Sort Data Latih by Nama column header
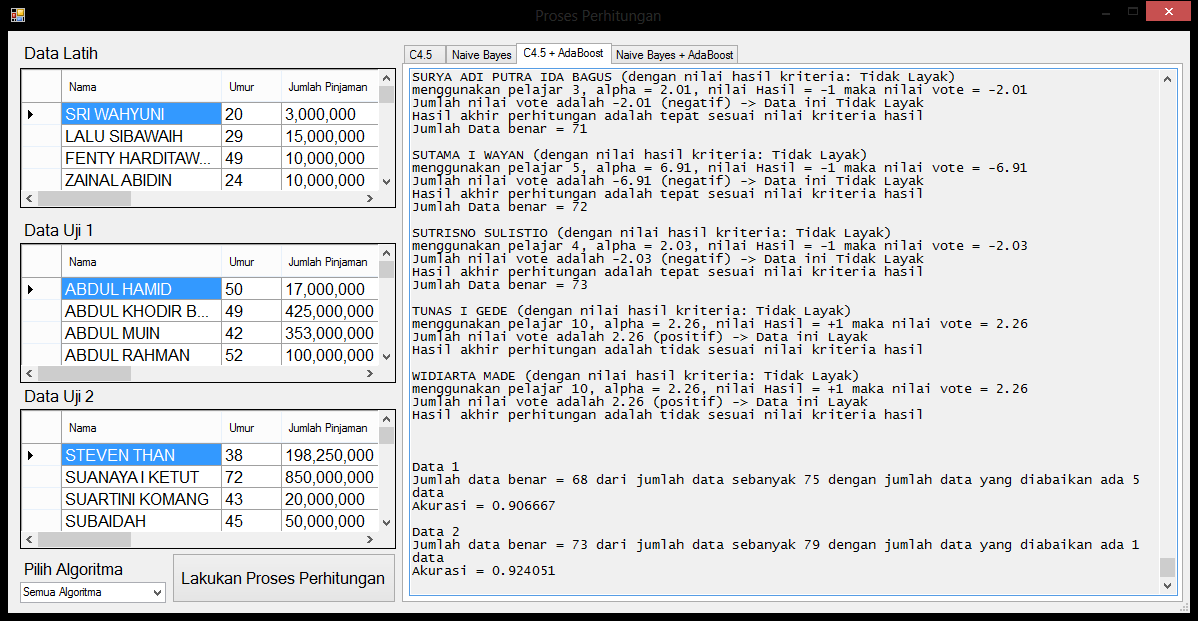Image resolution: width=1198 pixels, height=621 pixels. coord(140,87)
